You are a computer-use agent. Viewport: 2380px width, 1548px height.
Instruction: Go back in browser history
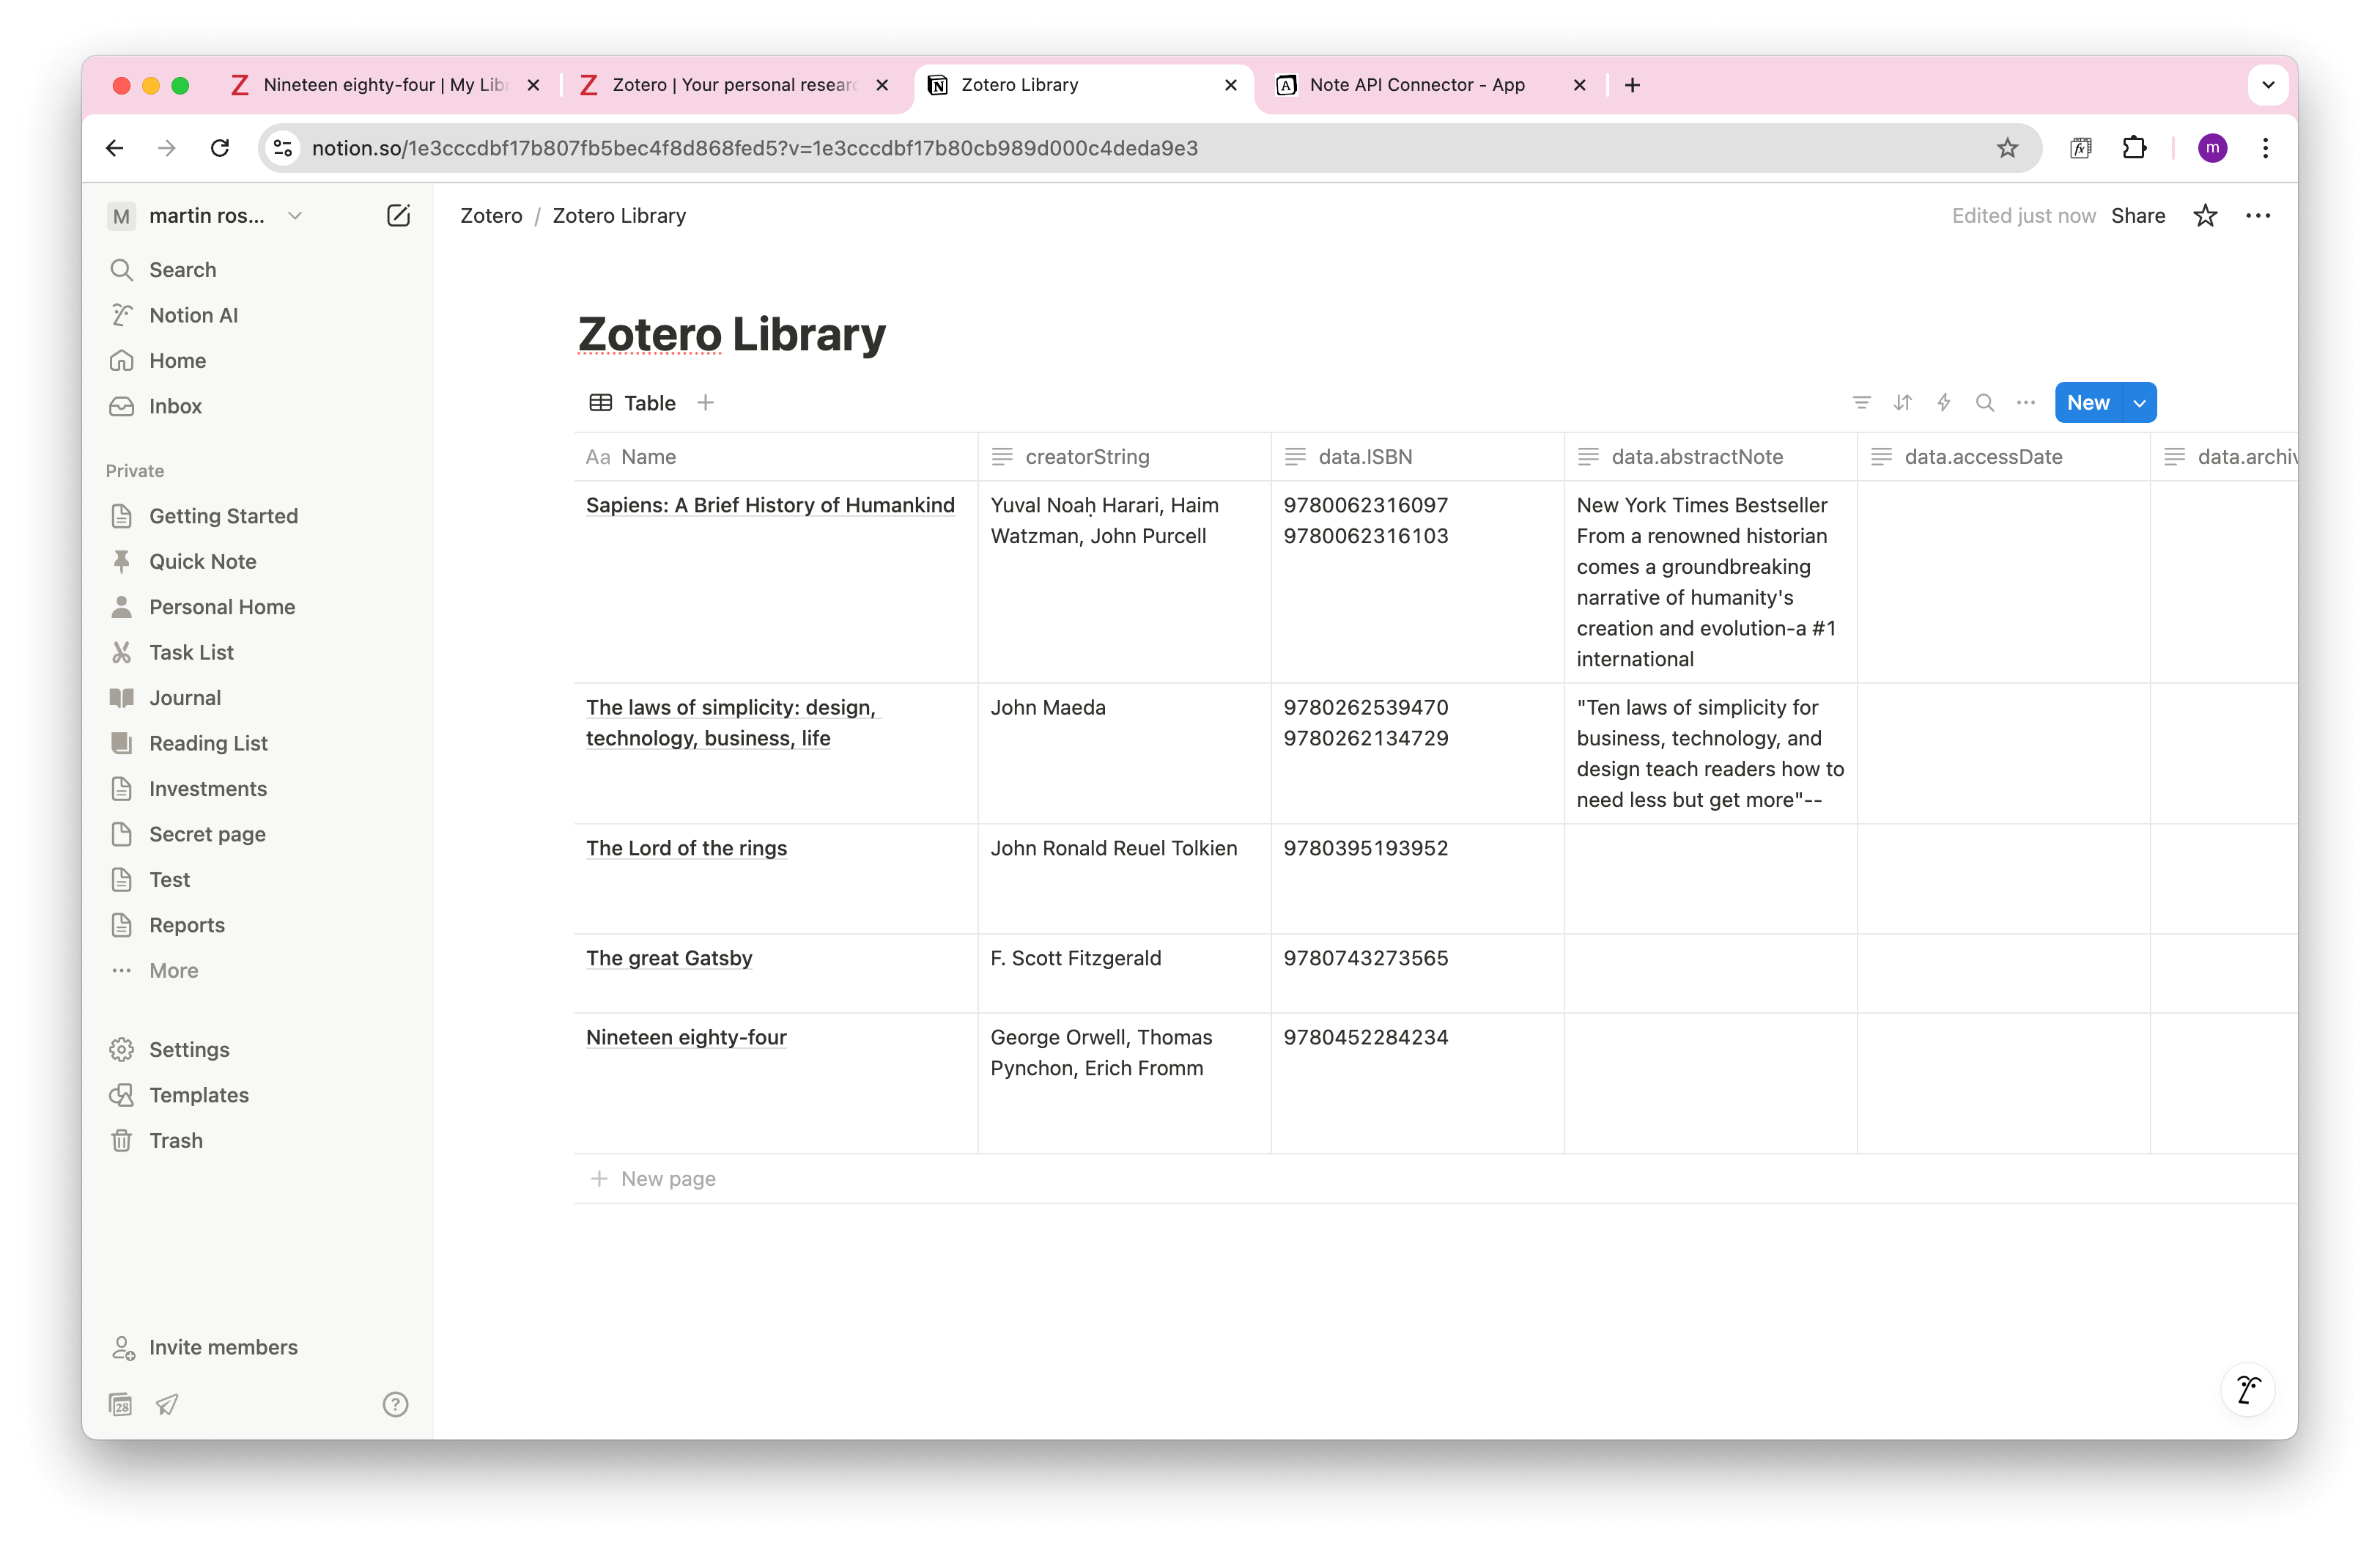point(115,148)
